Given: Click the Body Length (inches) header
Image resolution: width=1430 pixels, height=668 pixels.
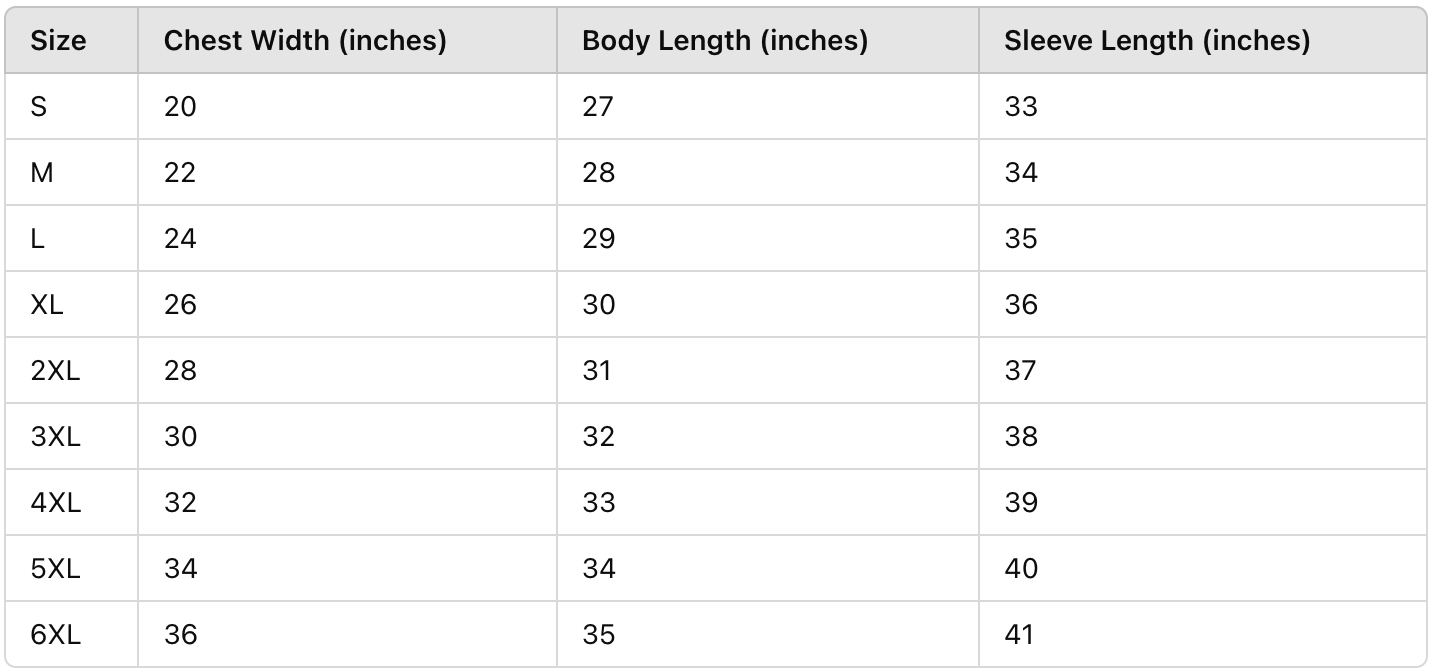Looking at the screenshot, I should [725, 41].
